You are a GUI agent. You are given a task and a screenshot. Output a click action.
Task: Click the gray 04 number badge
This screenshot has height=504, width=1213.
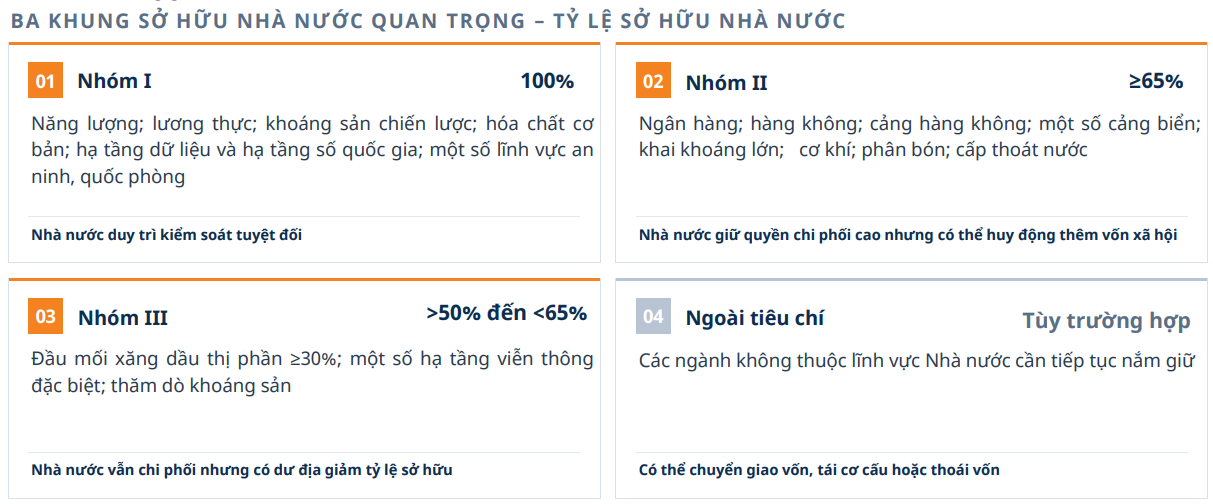pyautogui.click(x=653, y=317)
